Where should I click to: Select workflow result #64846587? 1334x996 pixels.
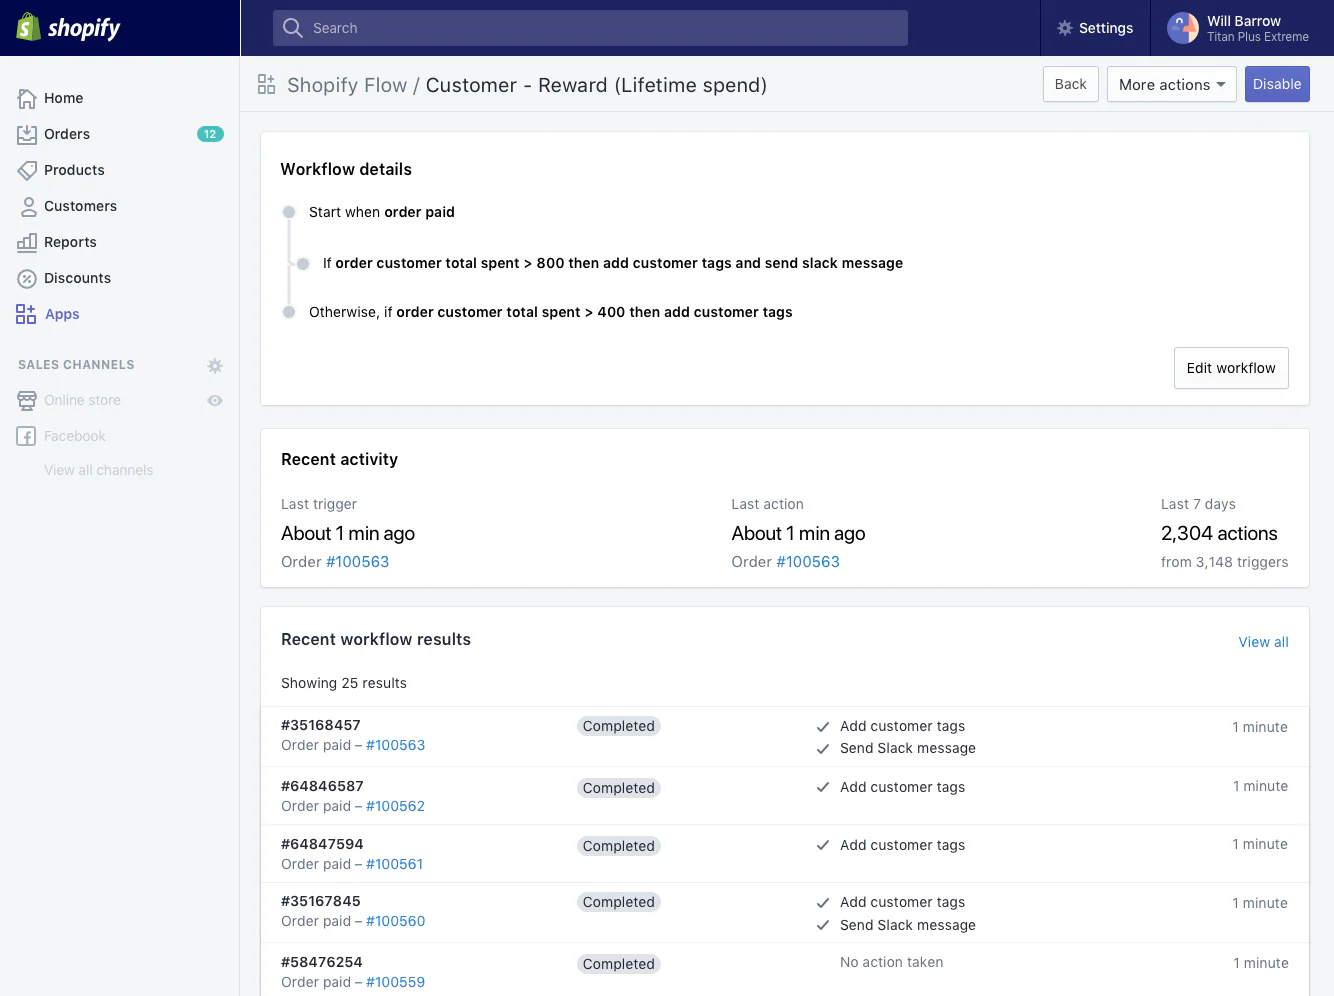click(322, 786)
